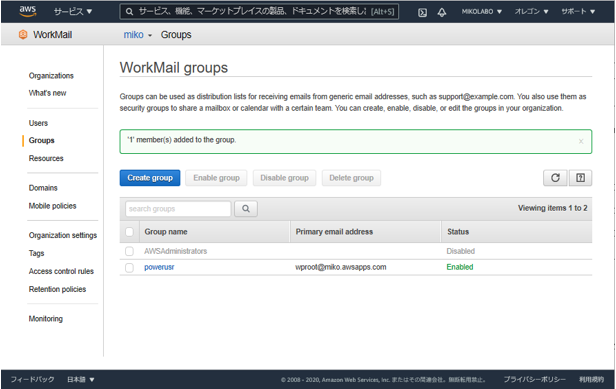Screen dimensions: 616x389
Task: Open Retention policies in sidebar
Action: coord(57,289)
